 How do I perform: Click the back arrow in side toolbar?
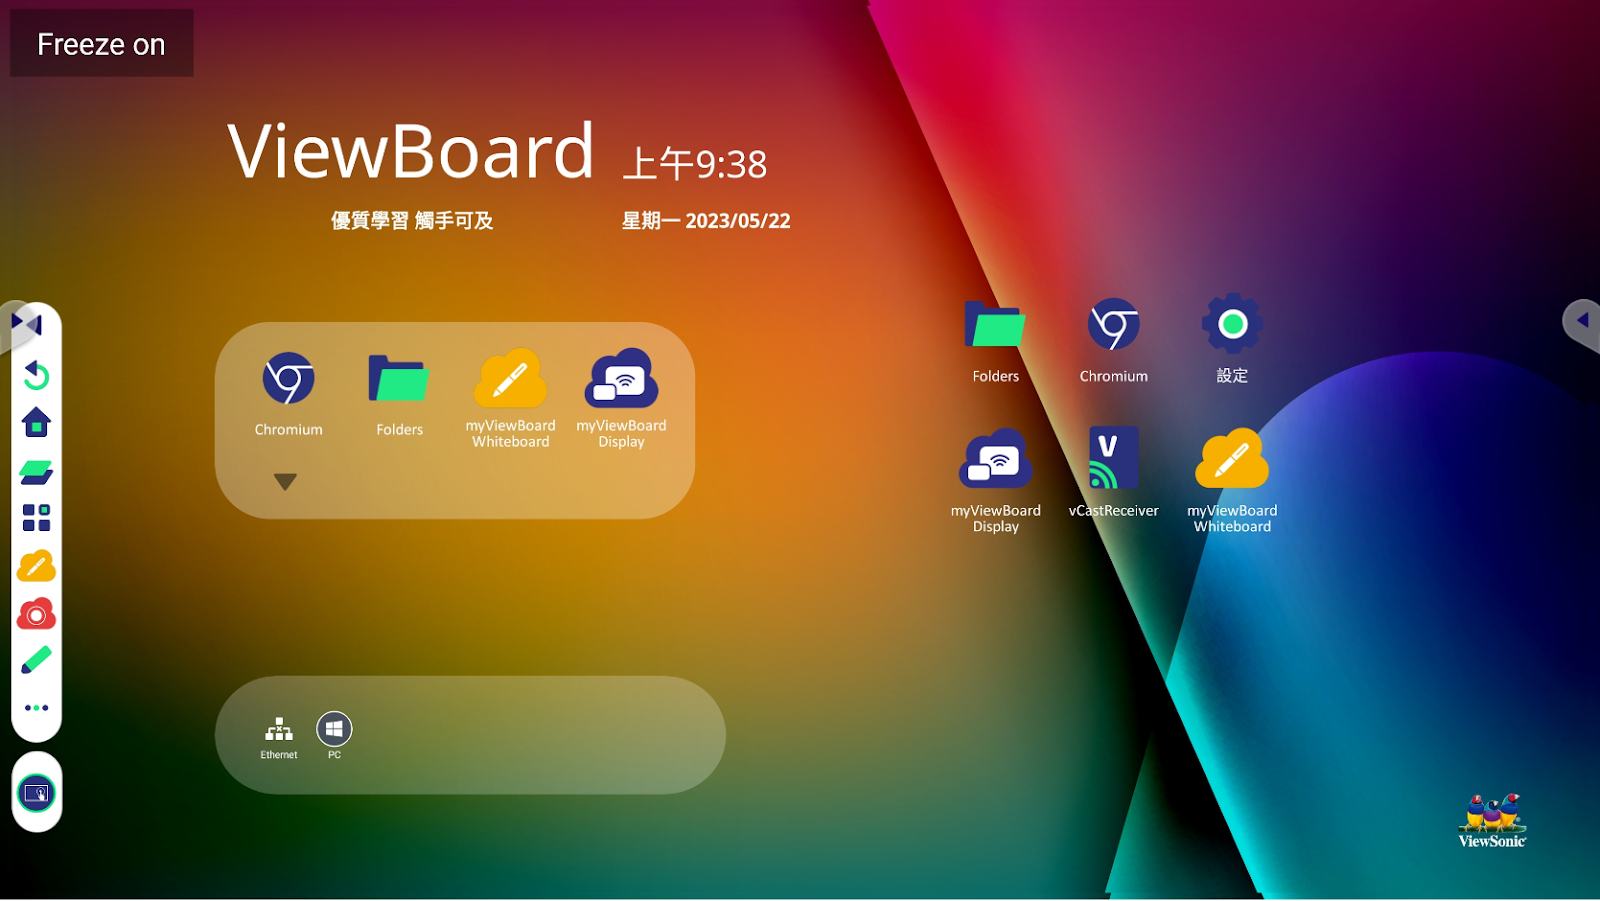click(36, 375)
